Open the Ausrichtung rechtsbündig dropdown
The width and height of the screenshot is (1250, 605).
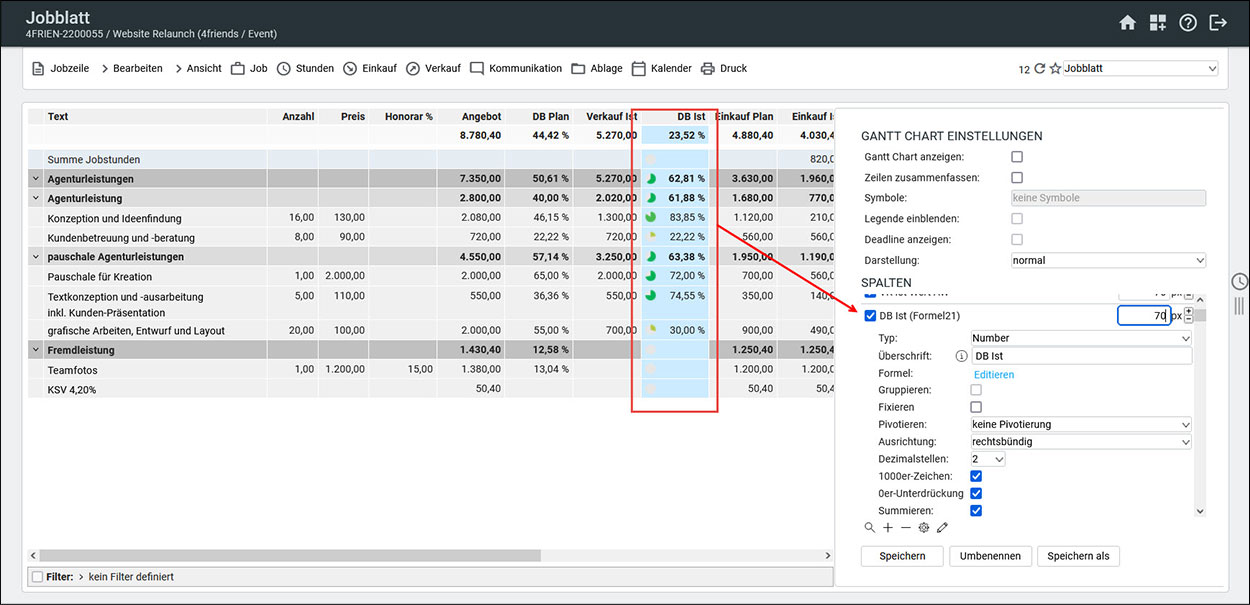click(1081, 441)
